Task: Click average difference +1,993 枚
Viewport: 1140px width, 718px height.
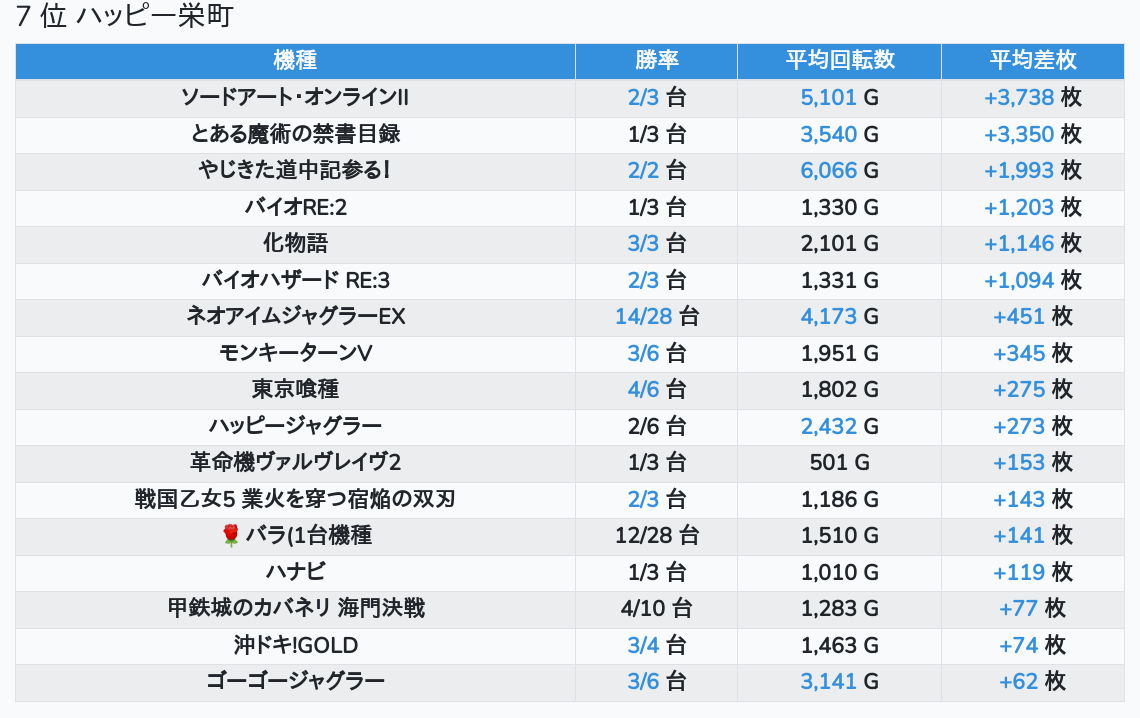Action: (x=1032, y=170)
